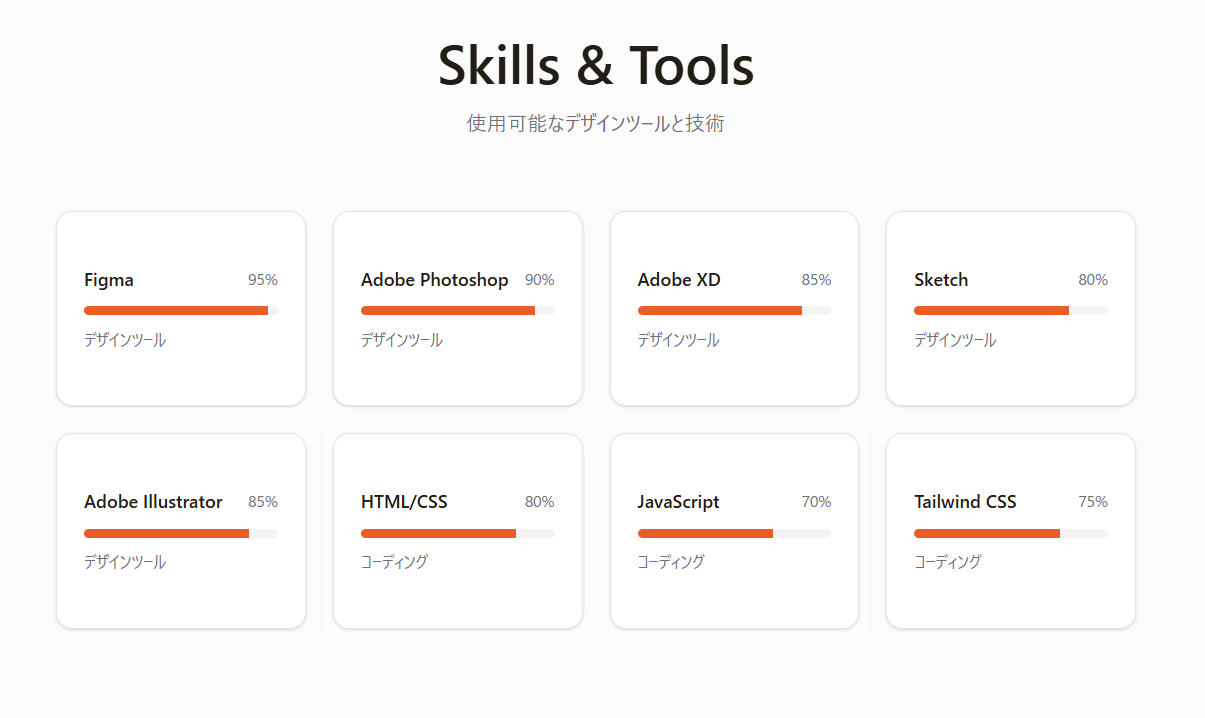1205x718 pixels.
Task: Click the HTML/CSS card title
Action: pyautogui.click(x=404, y=502)
